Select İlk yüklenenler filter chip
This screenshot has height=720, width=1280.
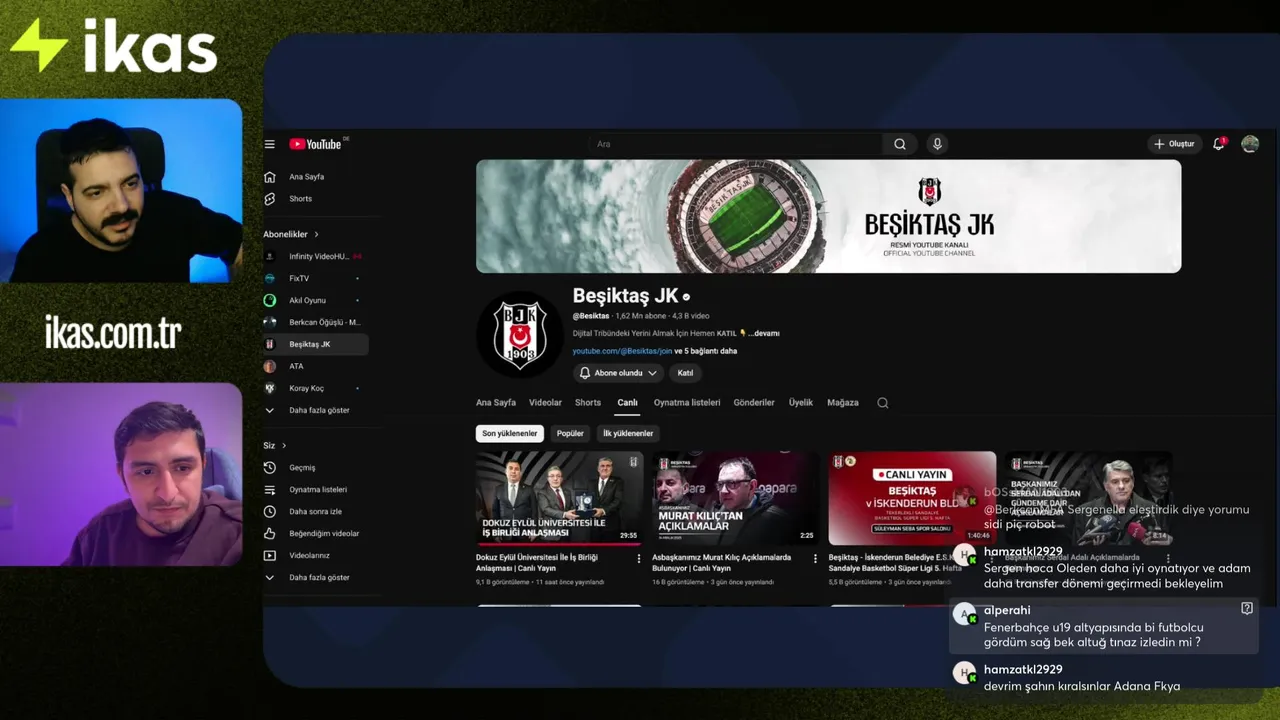click(x=628, y=433)
